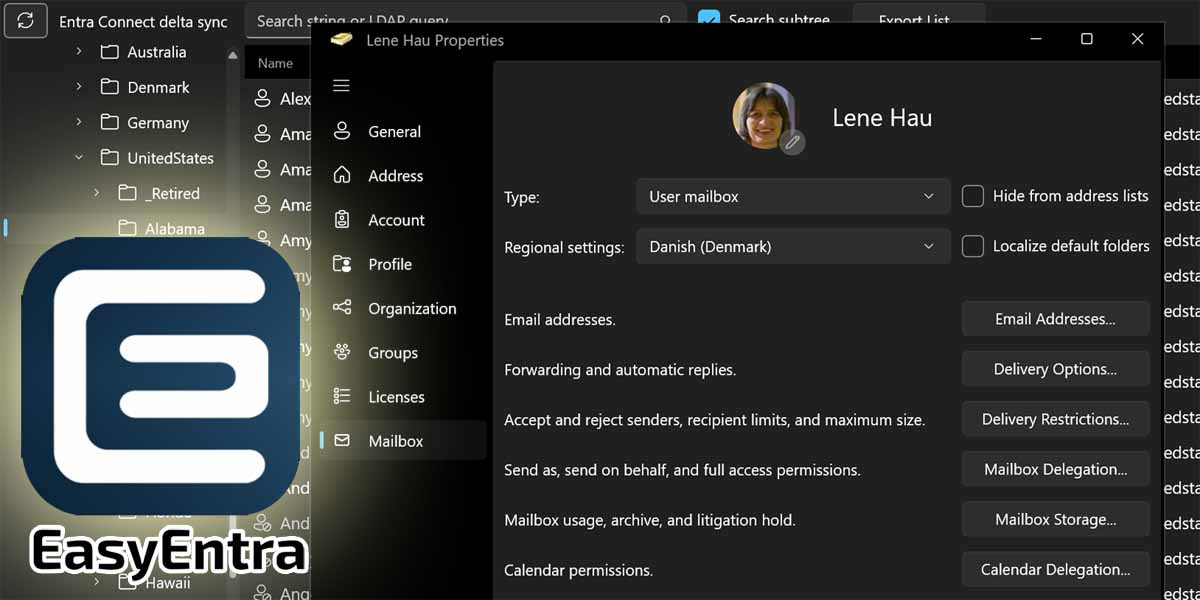Expand the _Retired tree node
The height and width of the screenshot is (600, 1200).
96,193
